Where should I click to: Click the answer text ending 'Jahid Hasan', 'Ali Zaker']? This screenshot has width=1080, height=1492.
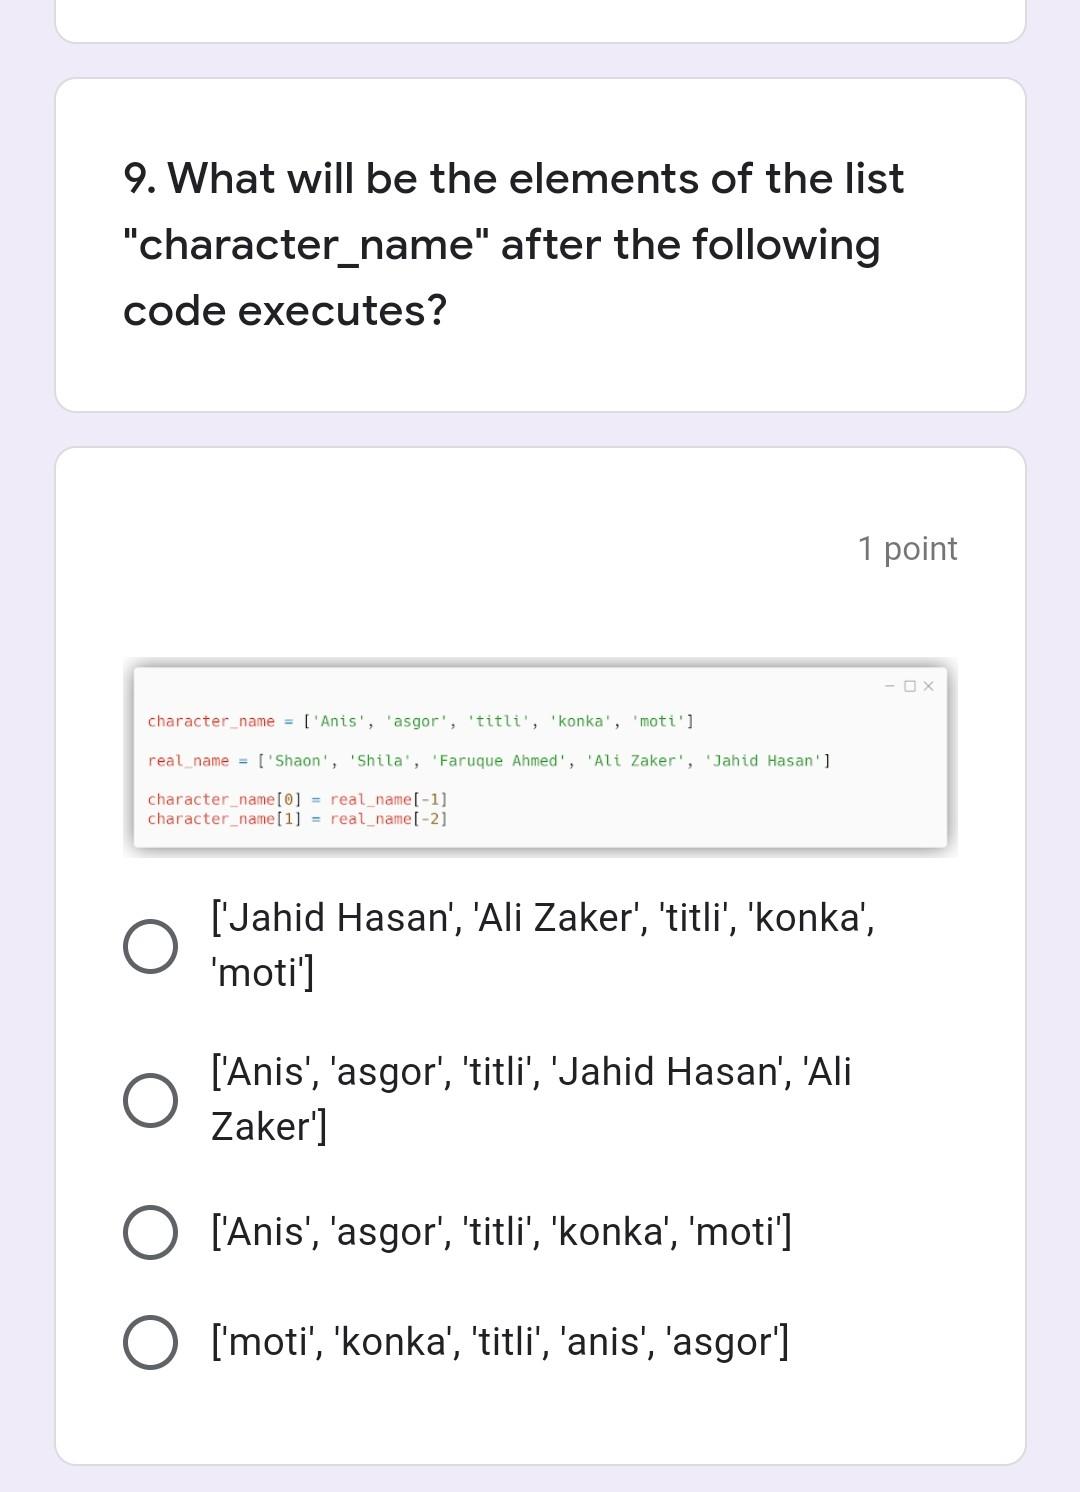(531, 1098)
